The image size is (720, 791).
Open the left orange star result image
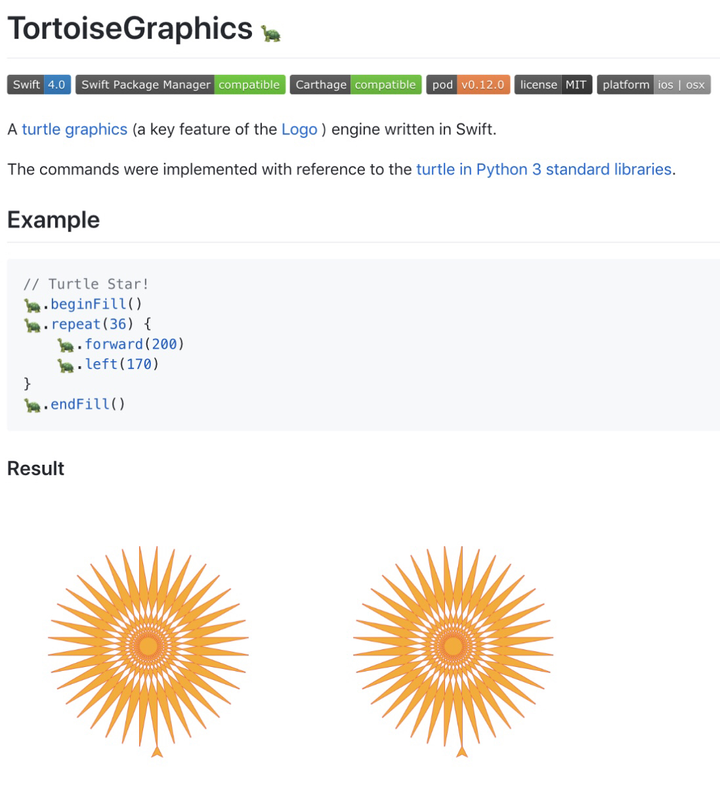[x=148, y=648]
